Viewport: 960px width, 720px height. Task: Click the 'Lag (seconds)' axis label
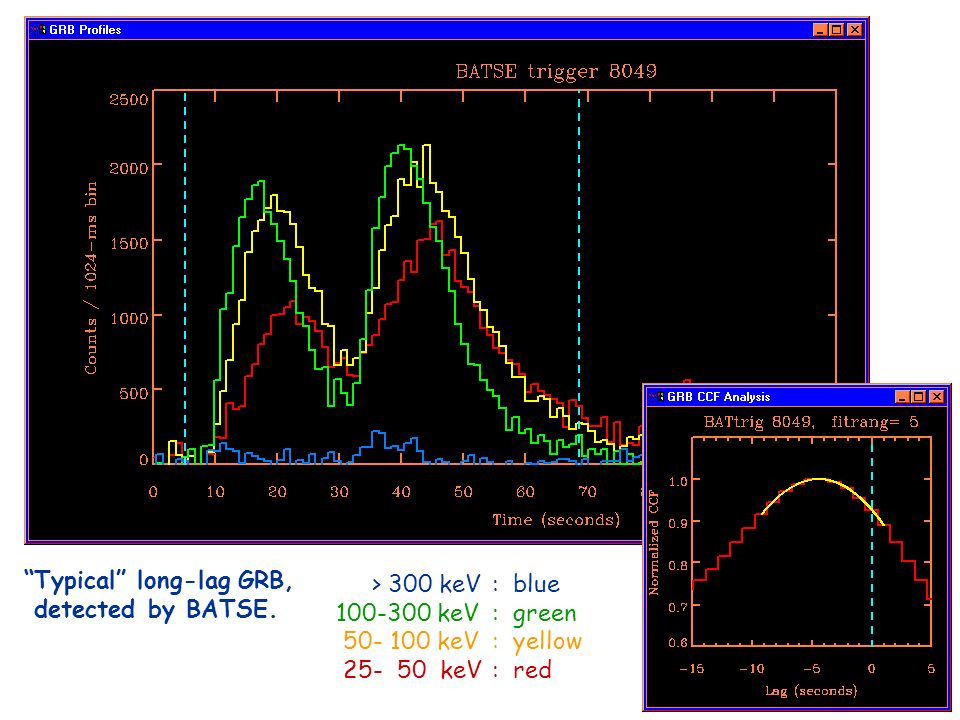pyautogui.click(x=811, y=691)
